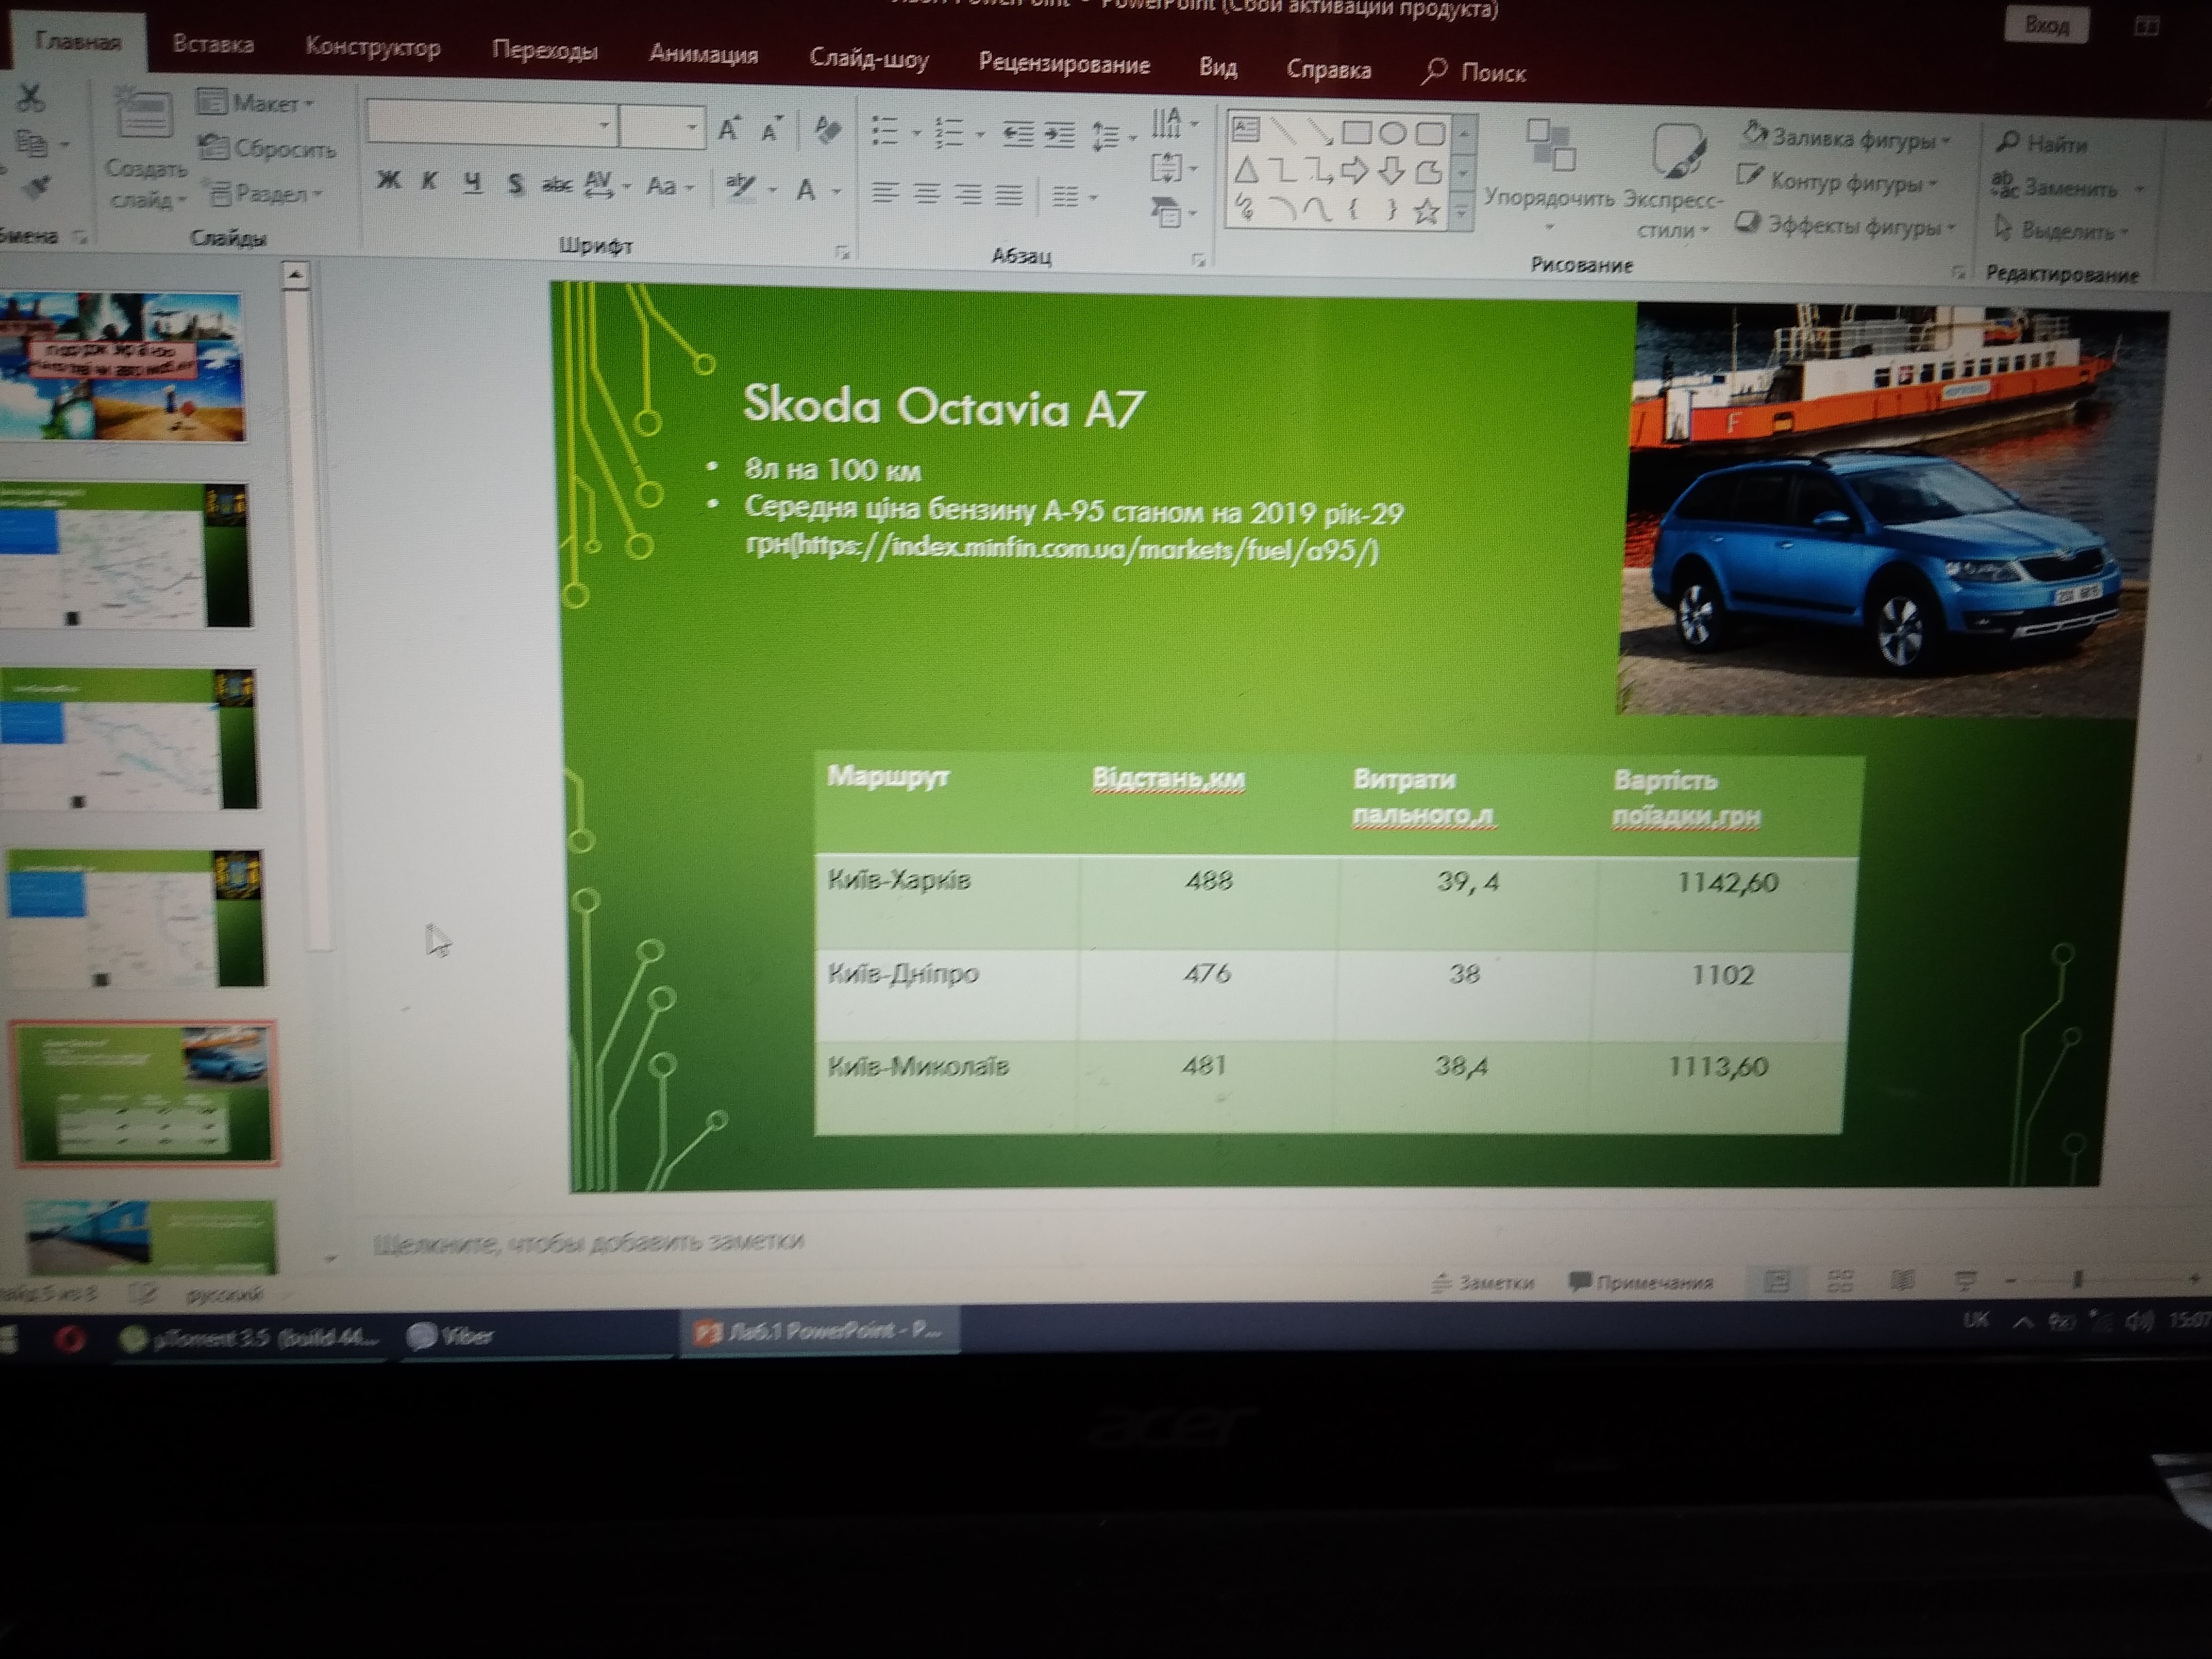This screenshot has height=1659, width=2212.
Task: Click the Заметки notes status button
Action: pyautogui.click(x=1483, y=1283)
